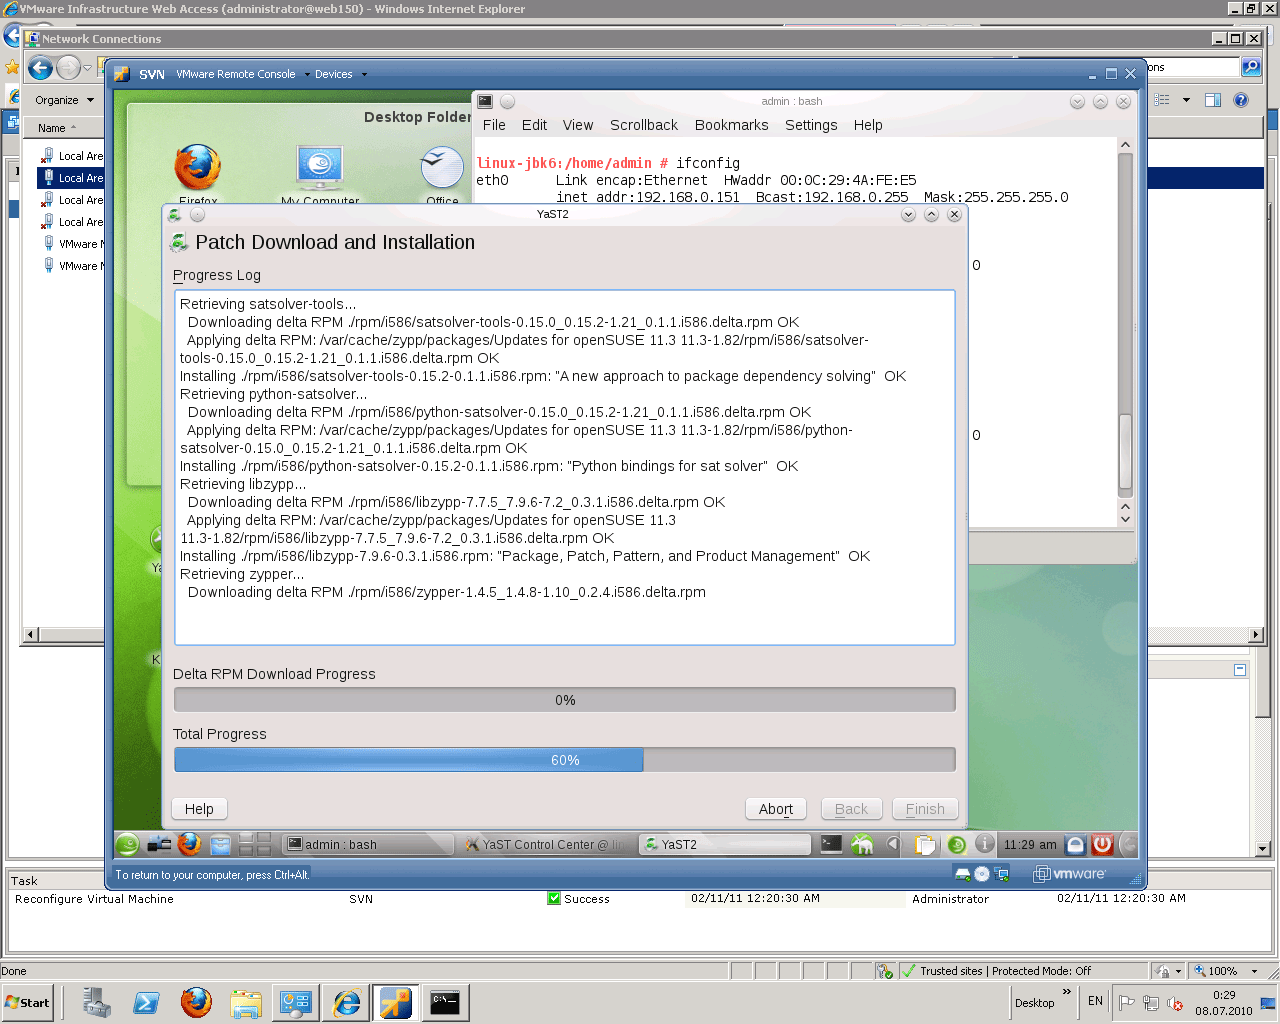The height and width of the screenshot is (1024, 1280).
Task: Click the KDE panel clock showing 11:29 am
Action: pos(1030,845)
